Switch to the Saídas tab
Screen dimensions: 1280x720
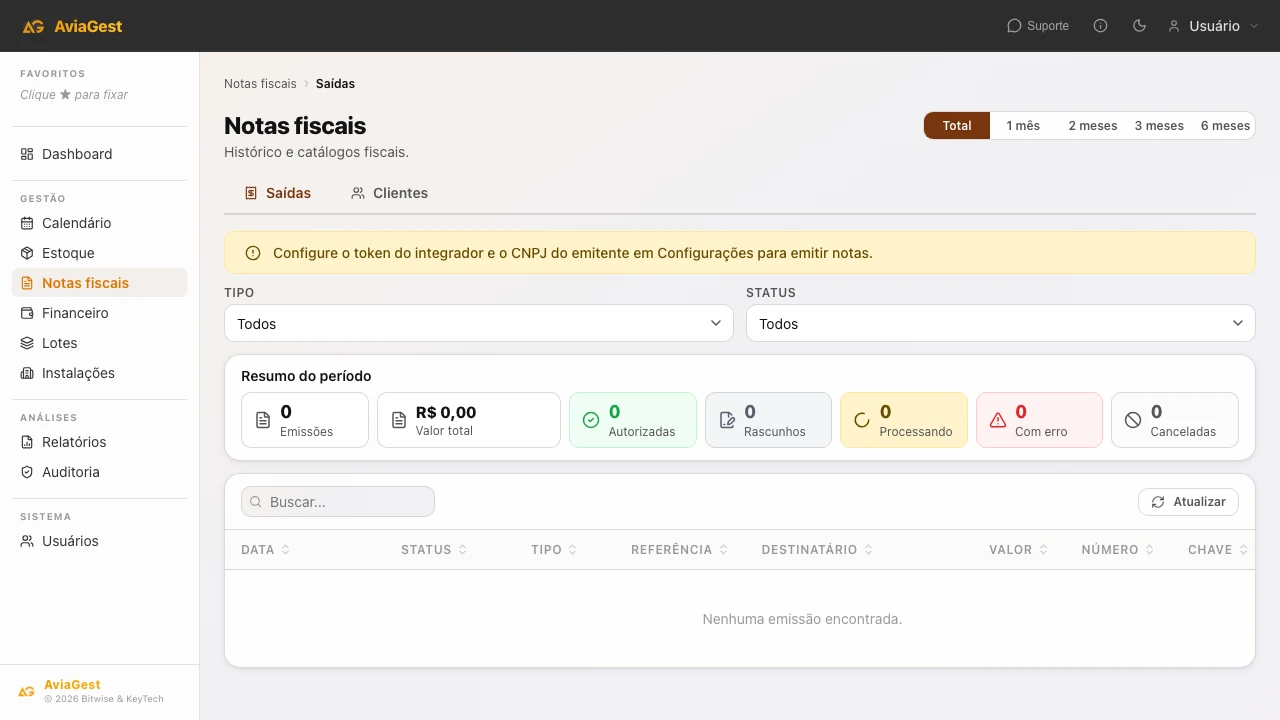(278, 193)
